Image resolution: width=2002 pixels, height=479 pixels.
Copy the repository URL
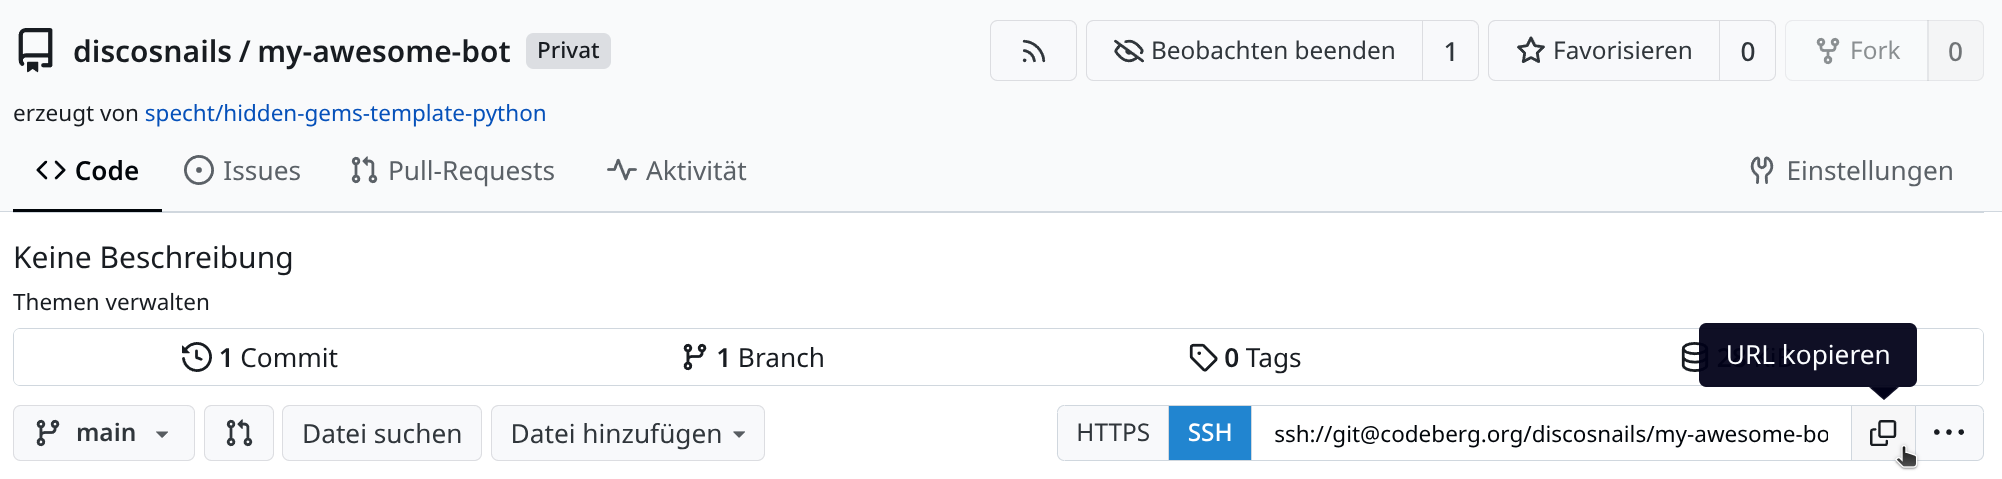[1883, 433]
